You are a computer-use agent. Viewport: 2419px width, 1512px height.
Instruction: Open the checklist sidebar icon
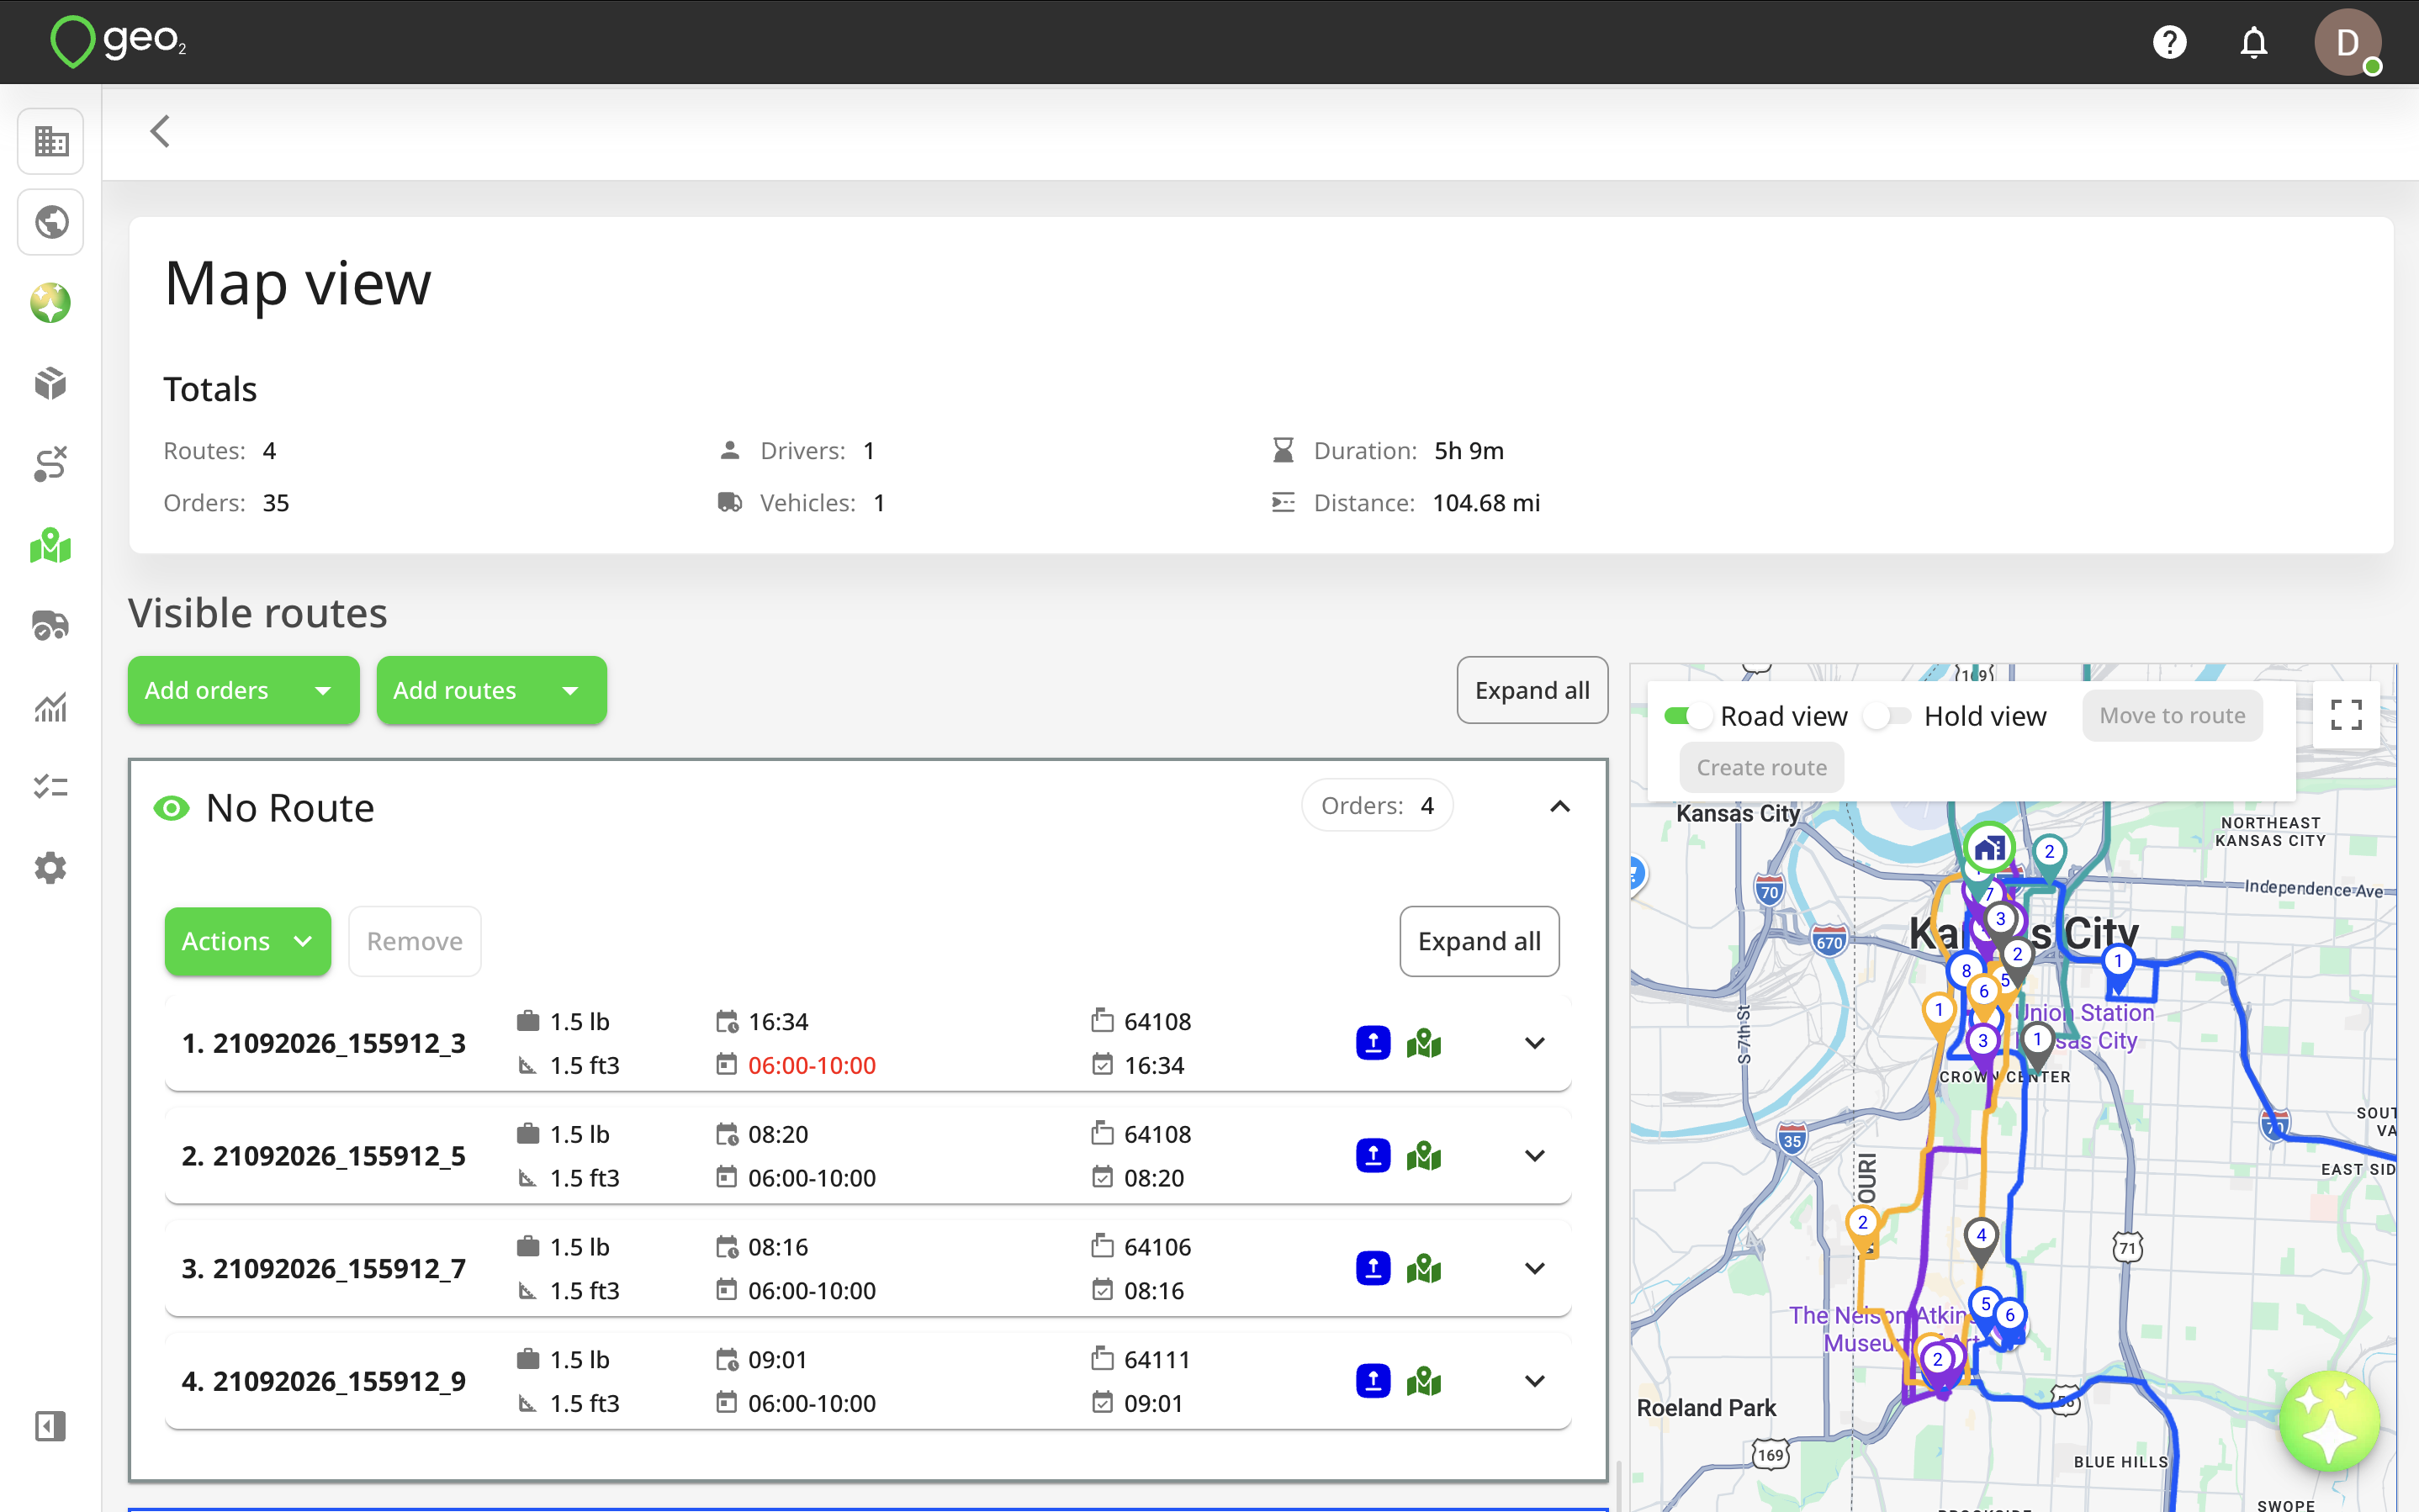[x=51, y=787]
